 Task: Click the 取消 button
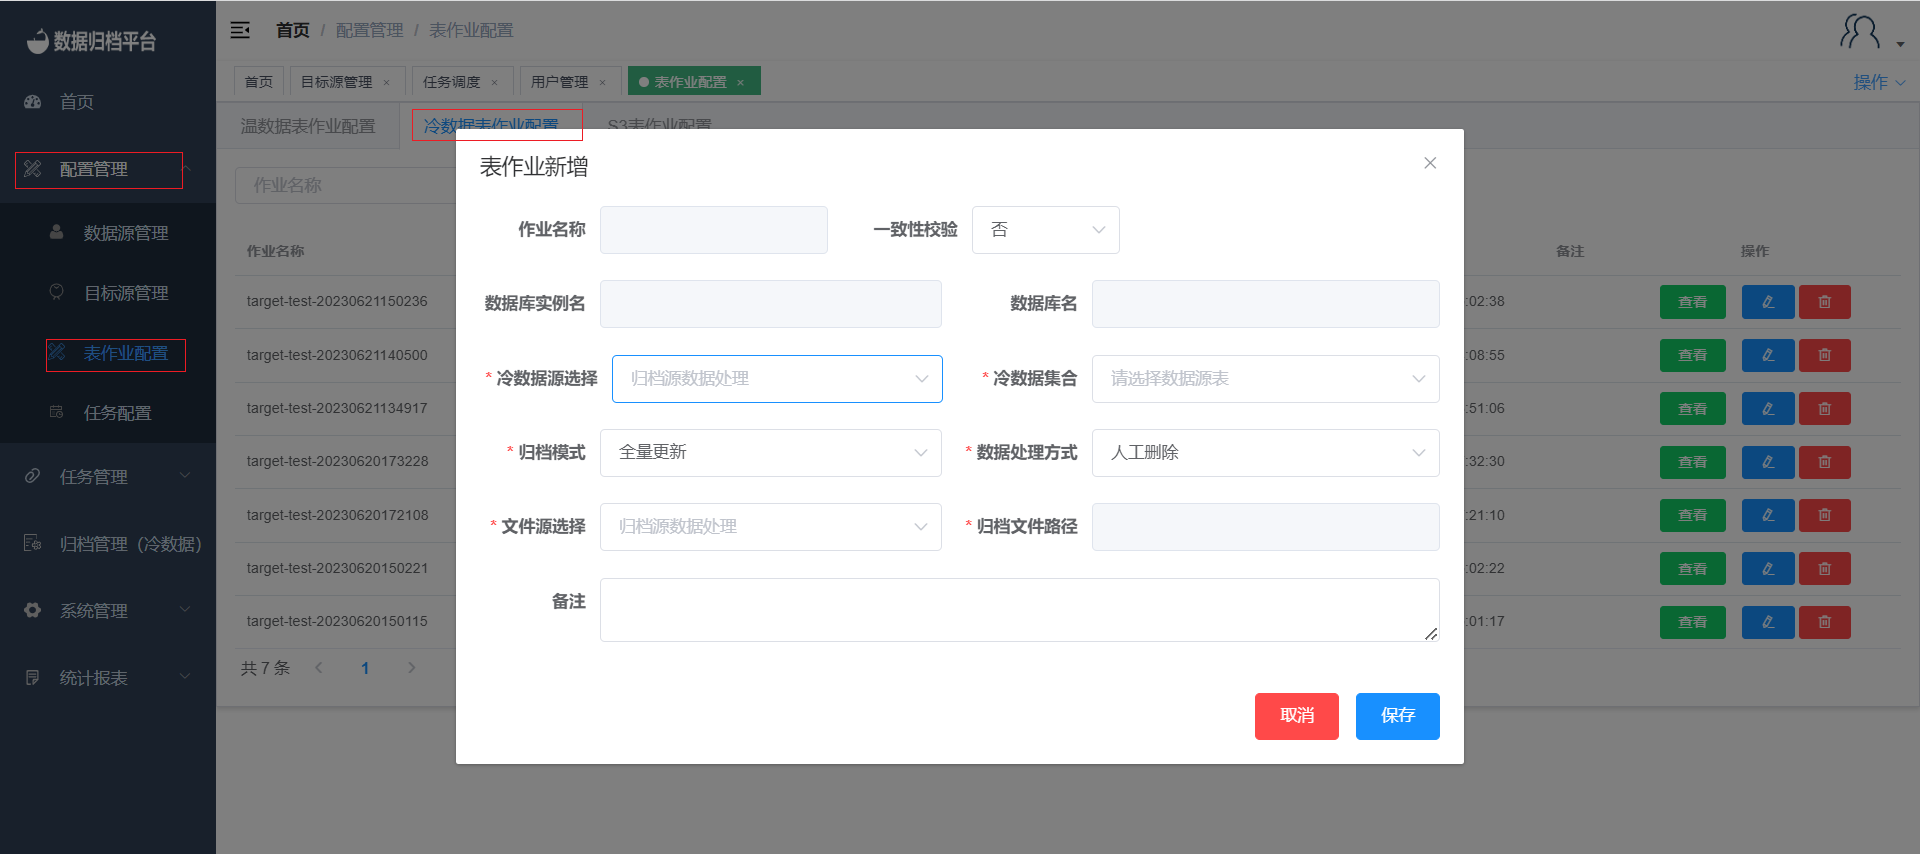tap(1297, 716)
